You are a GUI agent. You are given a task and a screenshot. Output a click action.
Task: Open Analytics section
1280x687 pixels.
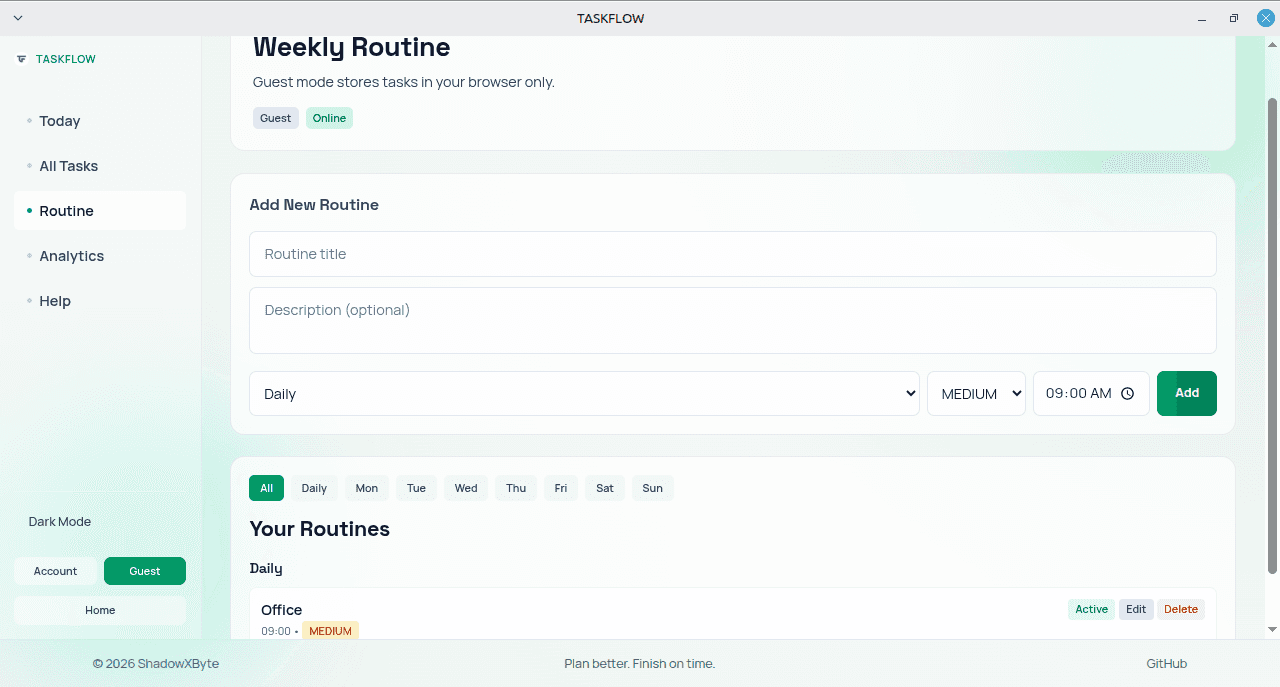click(x=100, y=256)
